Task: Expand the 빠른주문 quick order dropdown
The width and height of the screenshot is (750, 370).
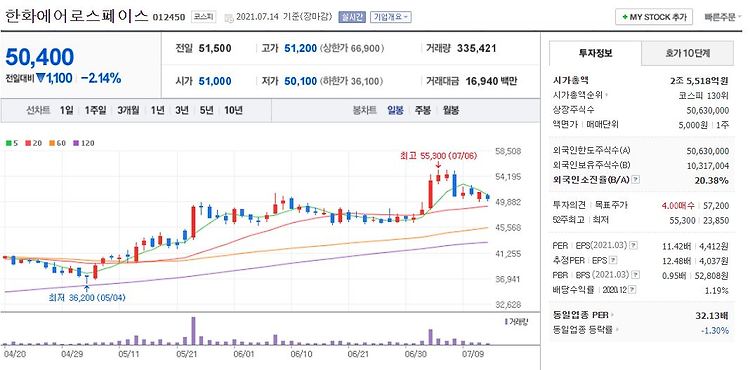Action: click(x=723, y=17)
